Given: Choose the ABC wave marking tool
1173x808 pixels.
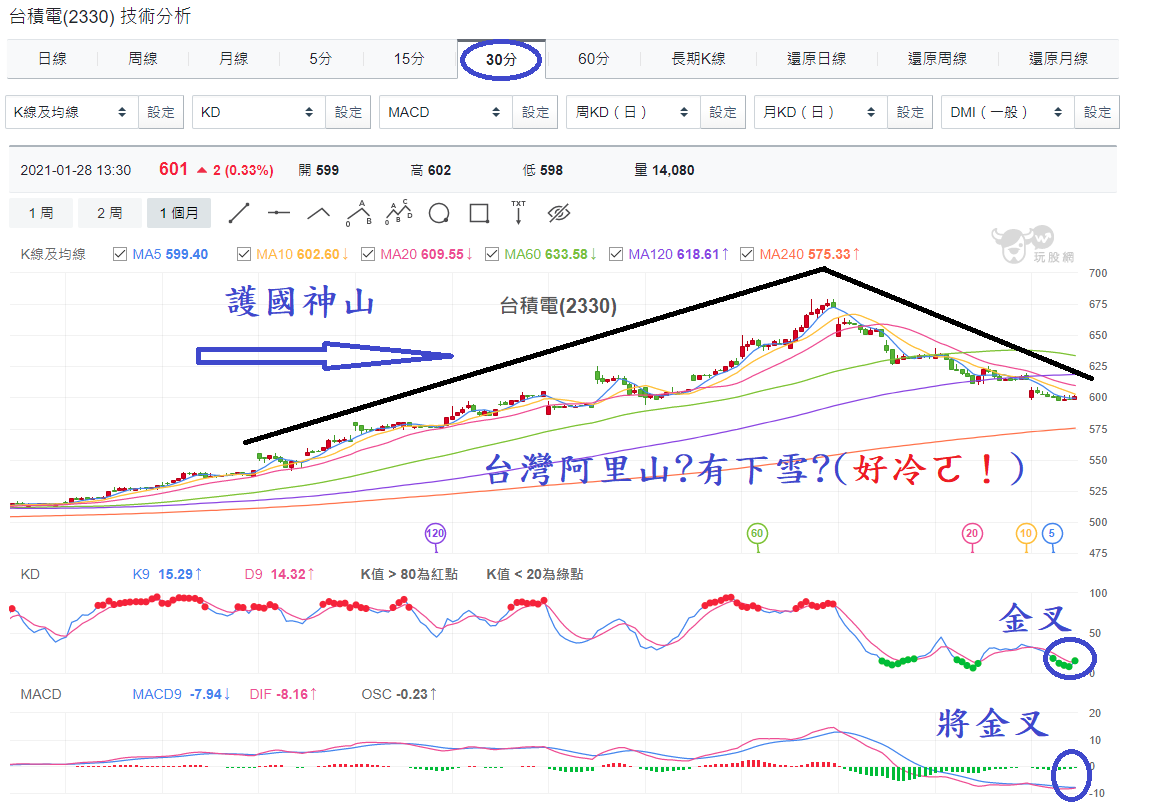Looking at the screenshot, I should (x=399, y=212).
